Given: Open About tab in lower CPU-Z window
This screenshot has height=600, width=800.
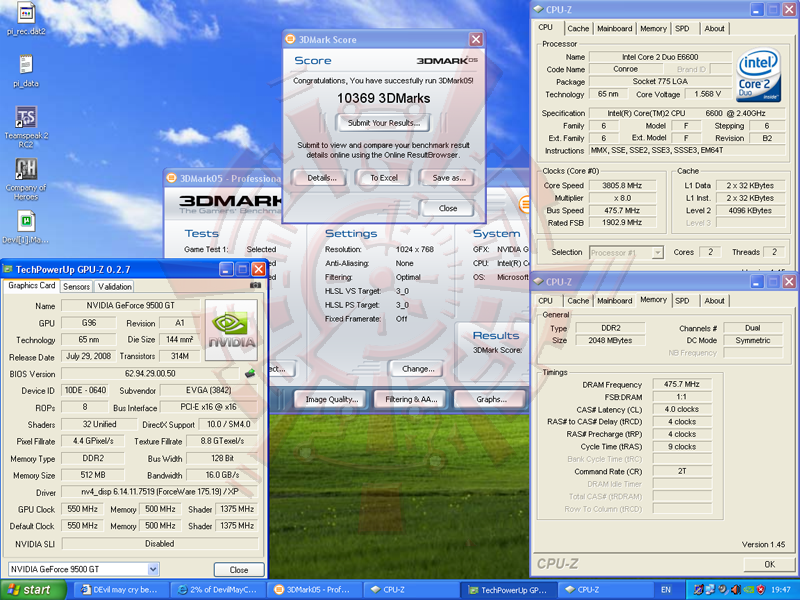Looking at the screenshot, I should click(x=714, y=301).
